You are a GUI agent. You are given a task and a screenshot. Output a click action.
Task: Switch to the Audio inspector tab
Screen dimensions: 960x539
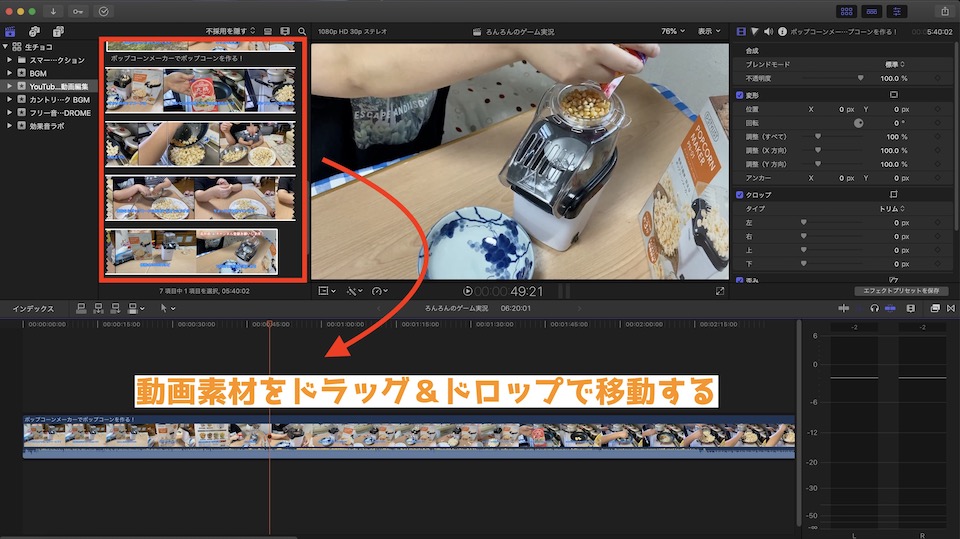point(768,31)
